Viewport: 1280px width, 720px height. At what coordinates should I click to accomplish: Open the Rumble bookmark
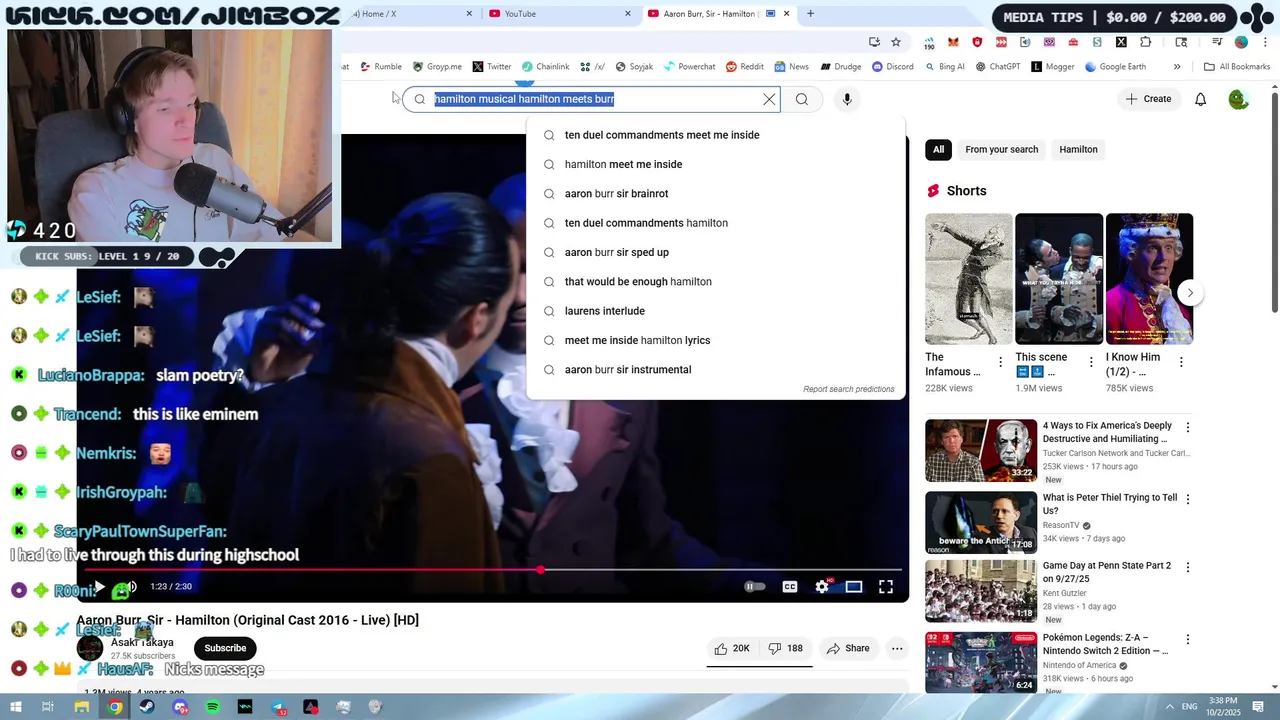tap(381, 67)
